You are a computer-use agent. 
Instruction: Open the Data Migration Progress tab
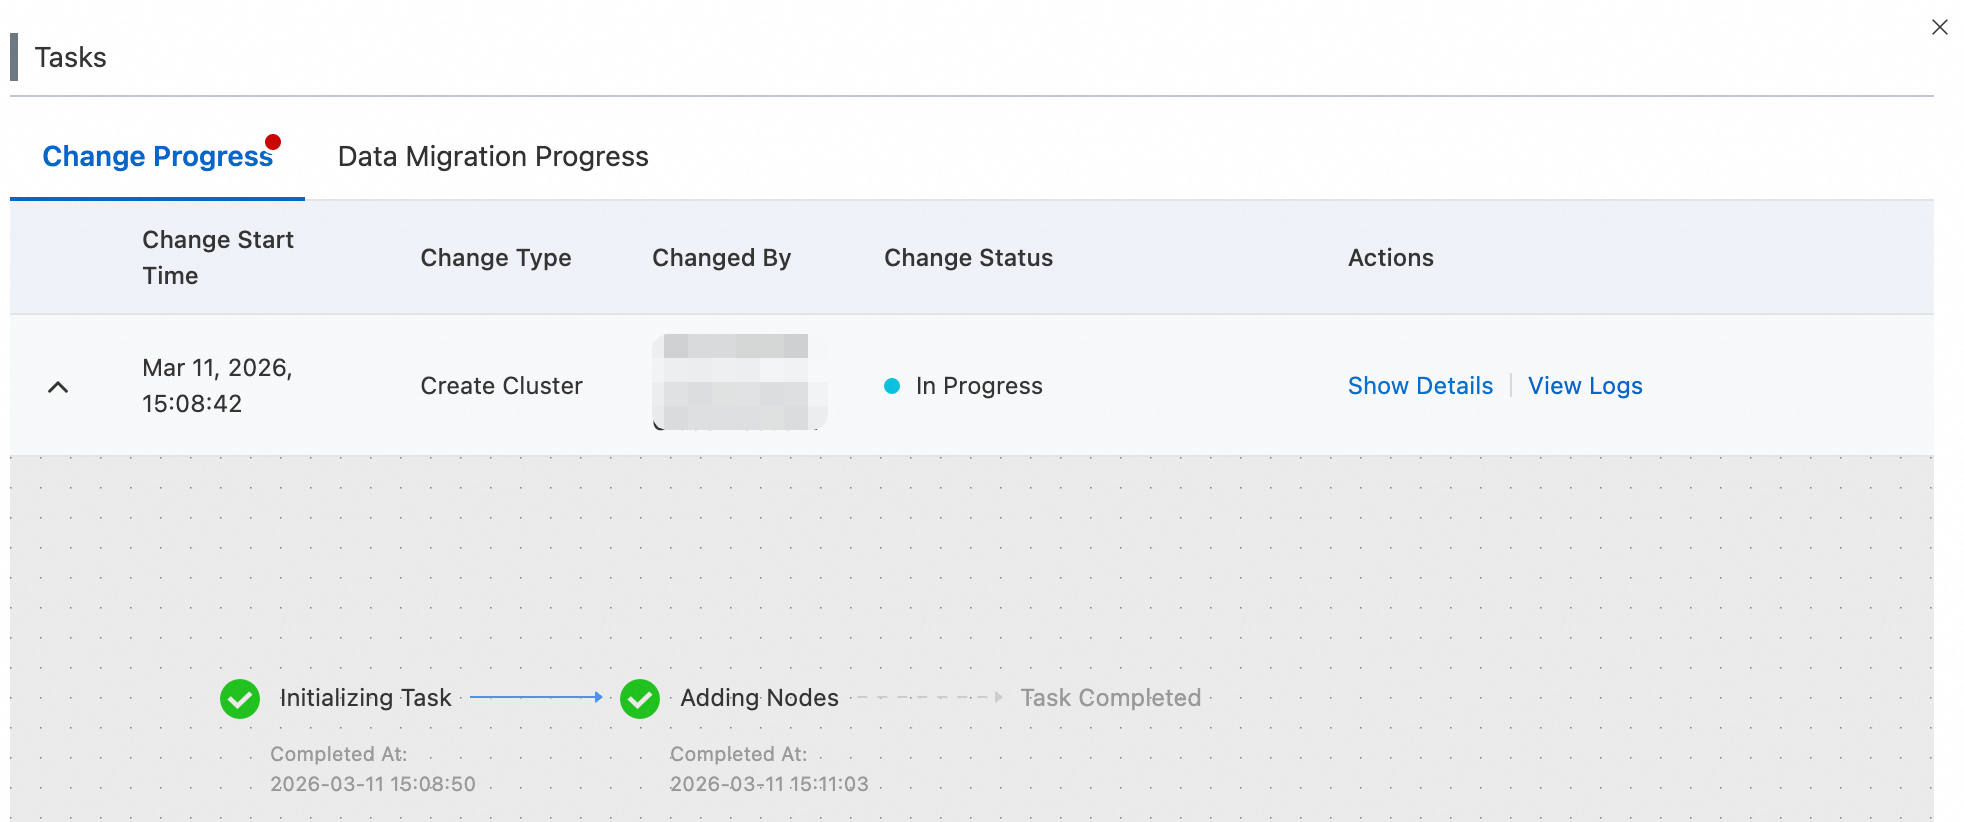(493, 157)
